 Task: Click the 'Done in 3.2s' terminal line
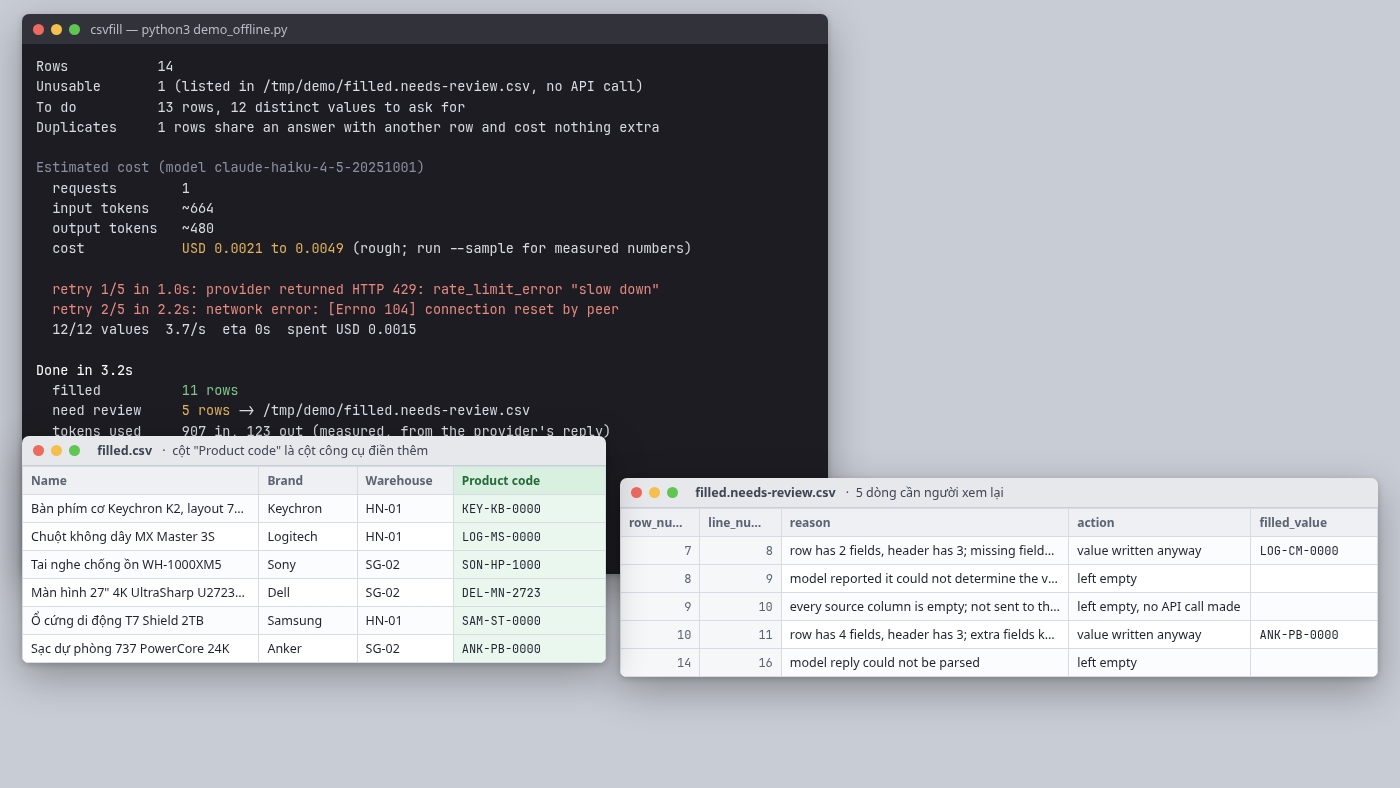[x=85, y=371]
